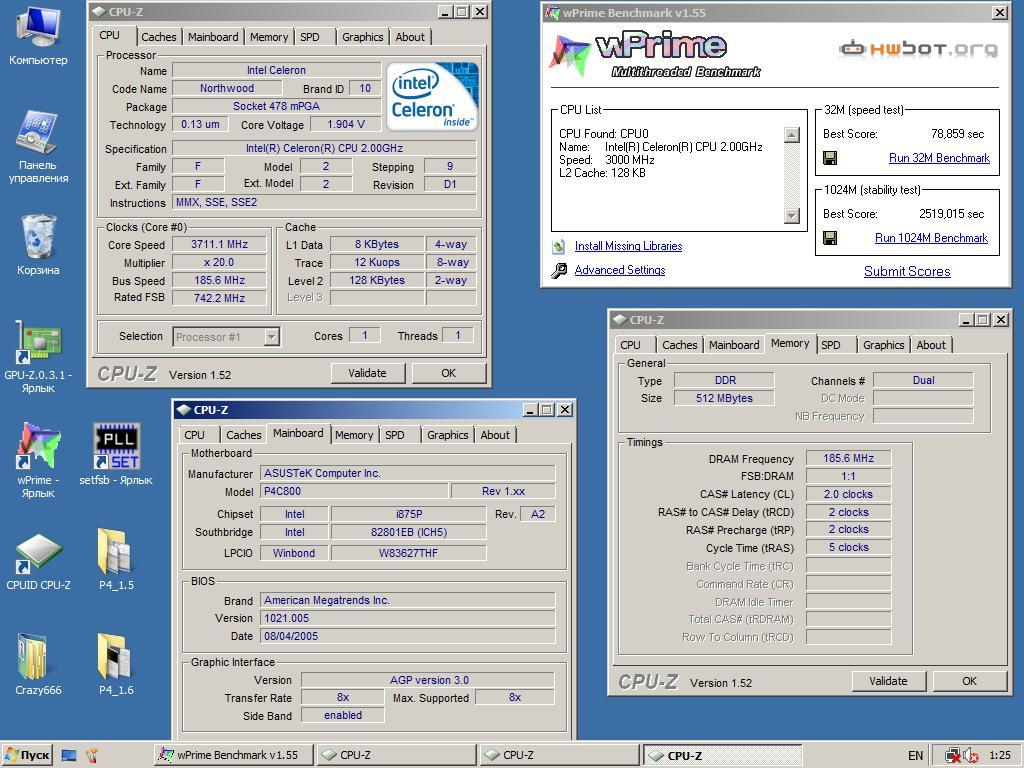Click the Install Missing Libraries icon
Image resolution: width=1024 pixels, height=768 pixels.
pyautogui.click(x=558, y=246)
